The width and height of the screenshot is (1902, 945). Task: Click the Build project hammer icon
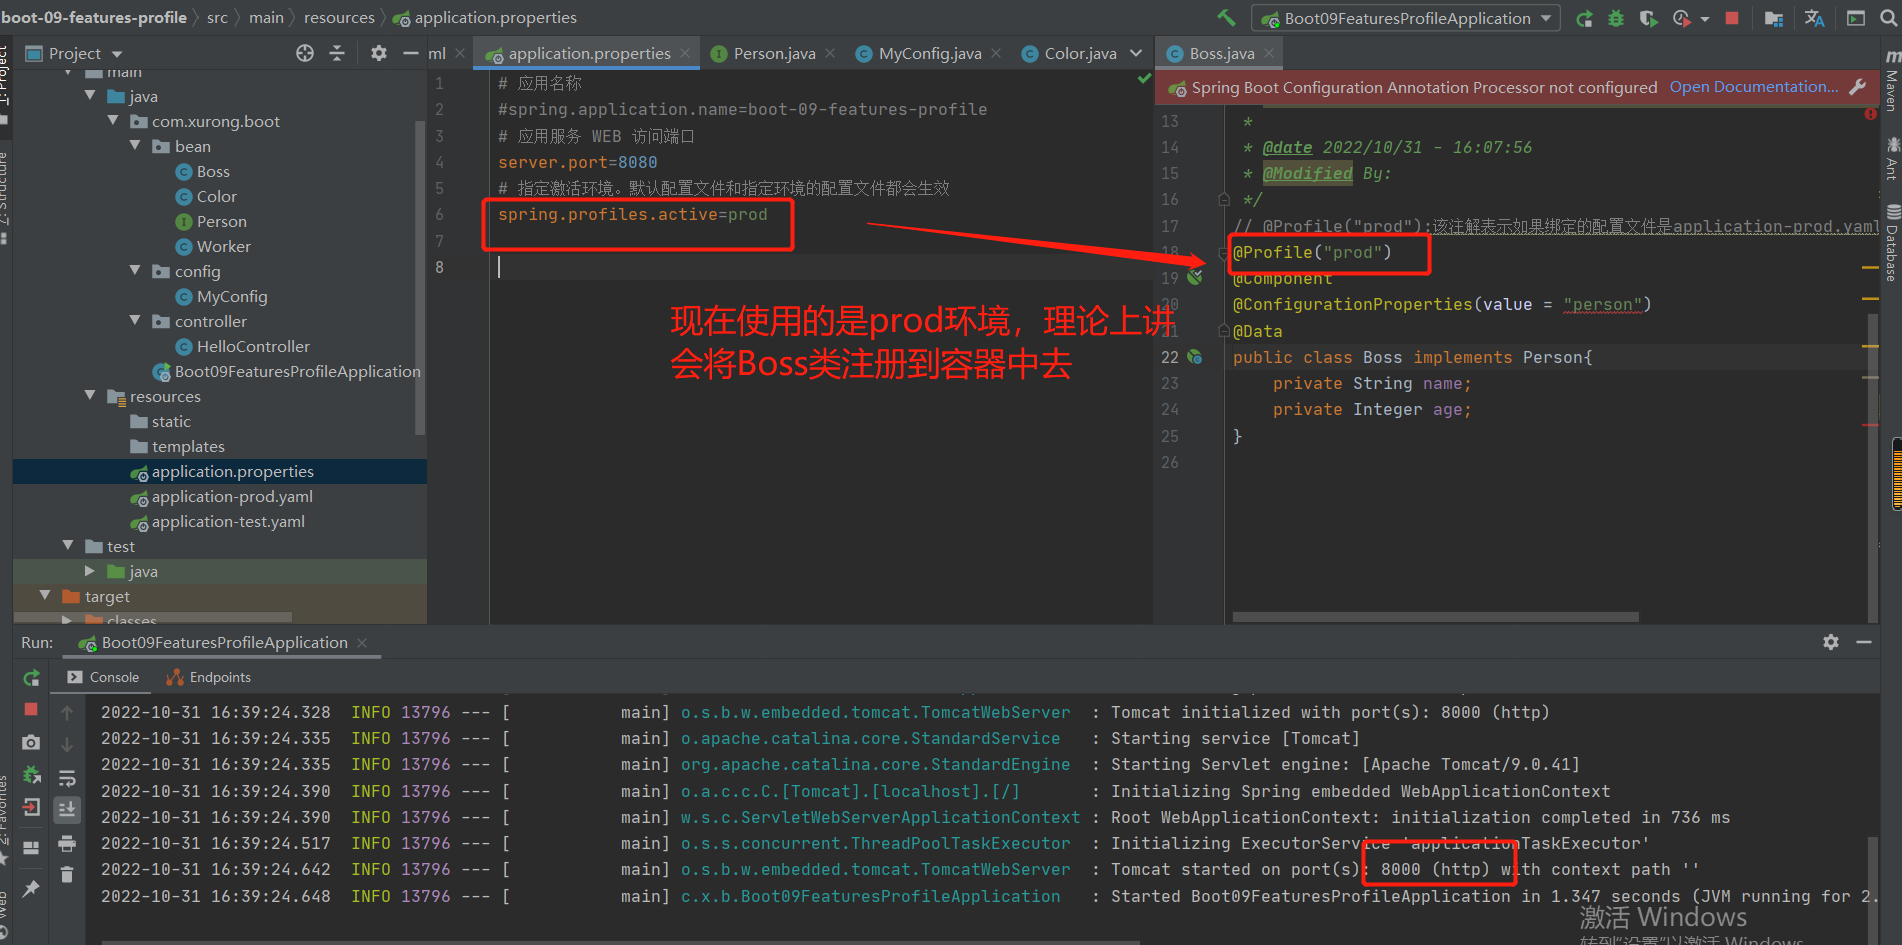point(1226,18)
